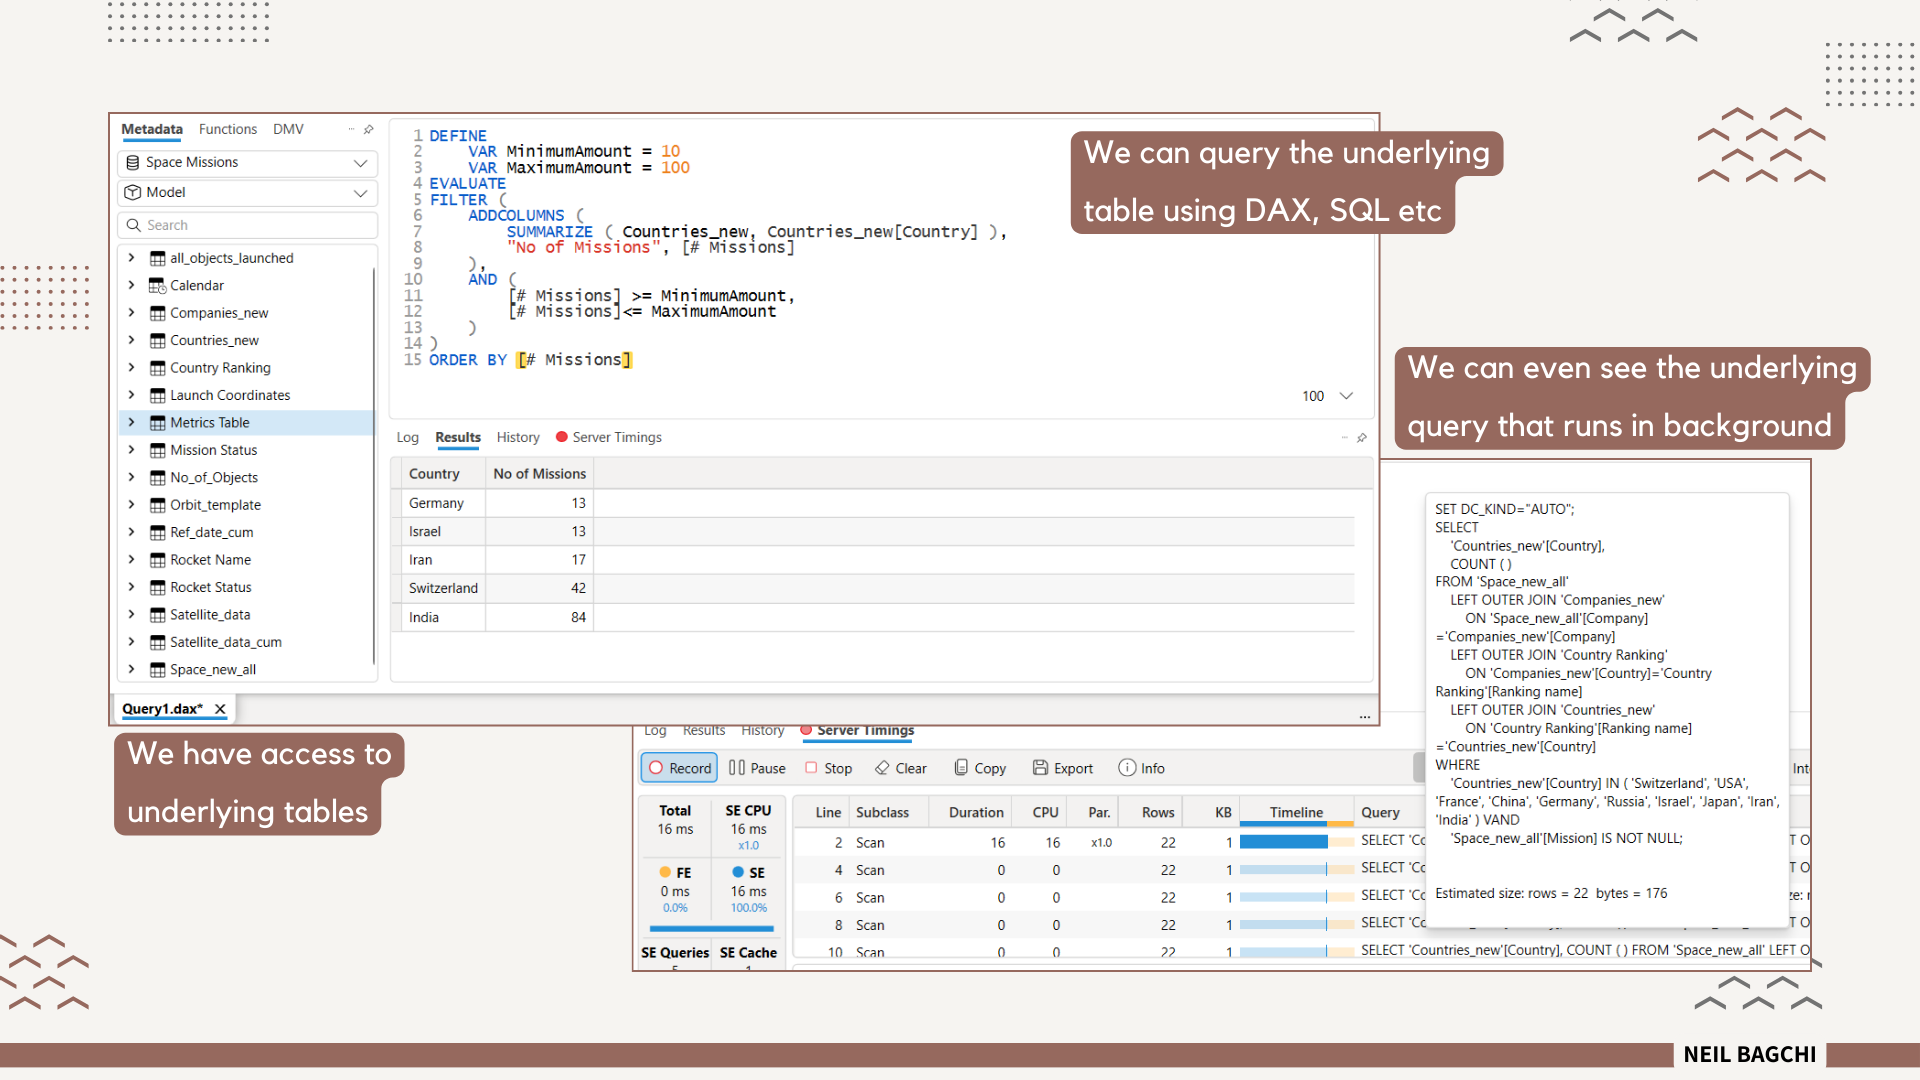Click the Pause button in Server Timings
1920x1080 pixels.
[x=757, y=767]
